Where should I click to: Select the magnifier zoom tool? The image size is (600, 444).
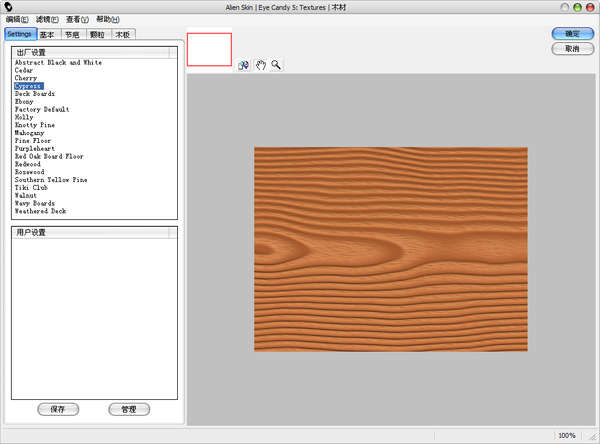pos(276,65)
